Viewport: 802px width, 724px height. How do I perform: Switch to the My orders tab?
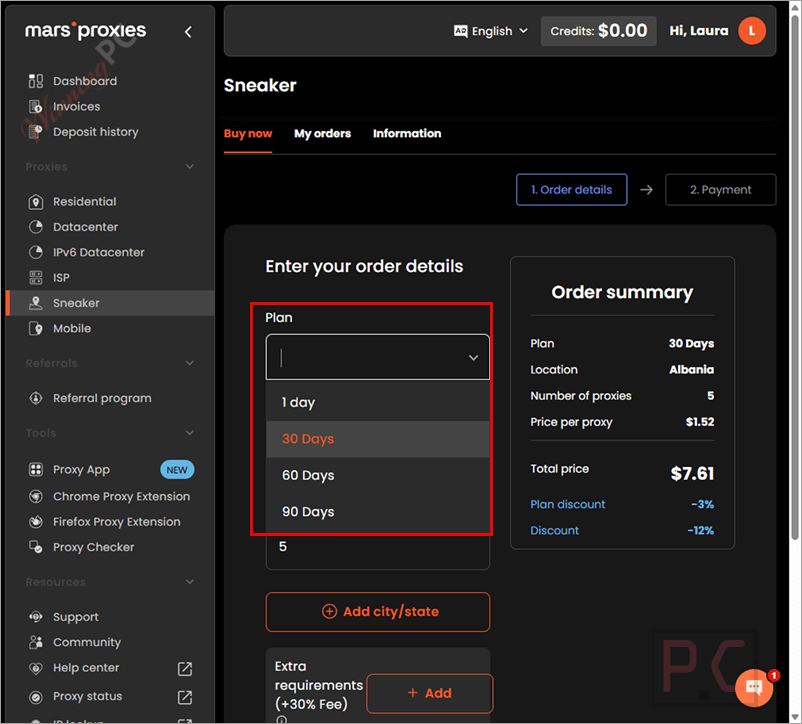tap(322, 133)
